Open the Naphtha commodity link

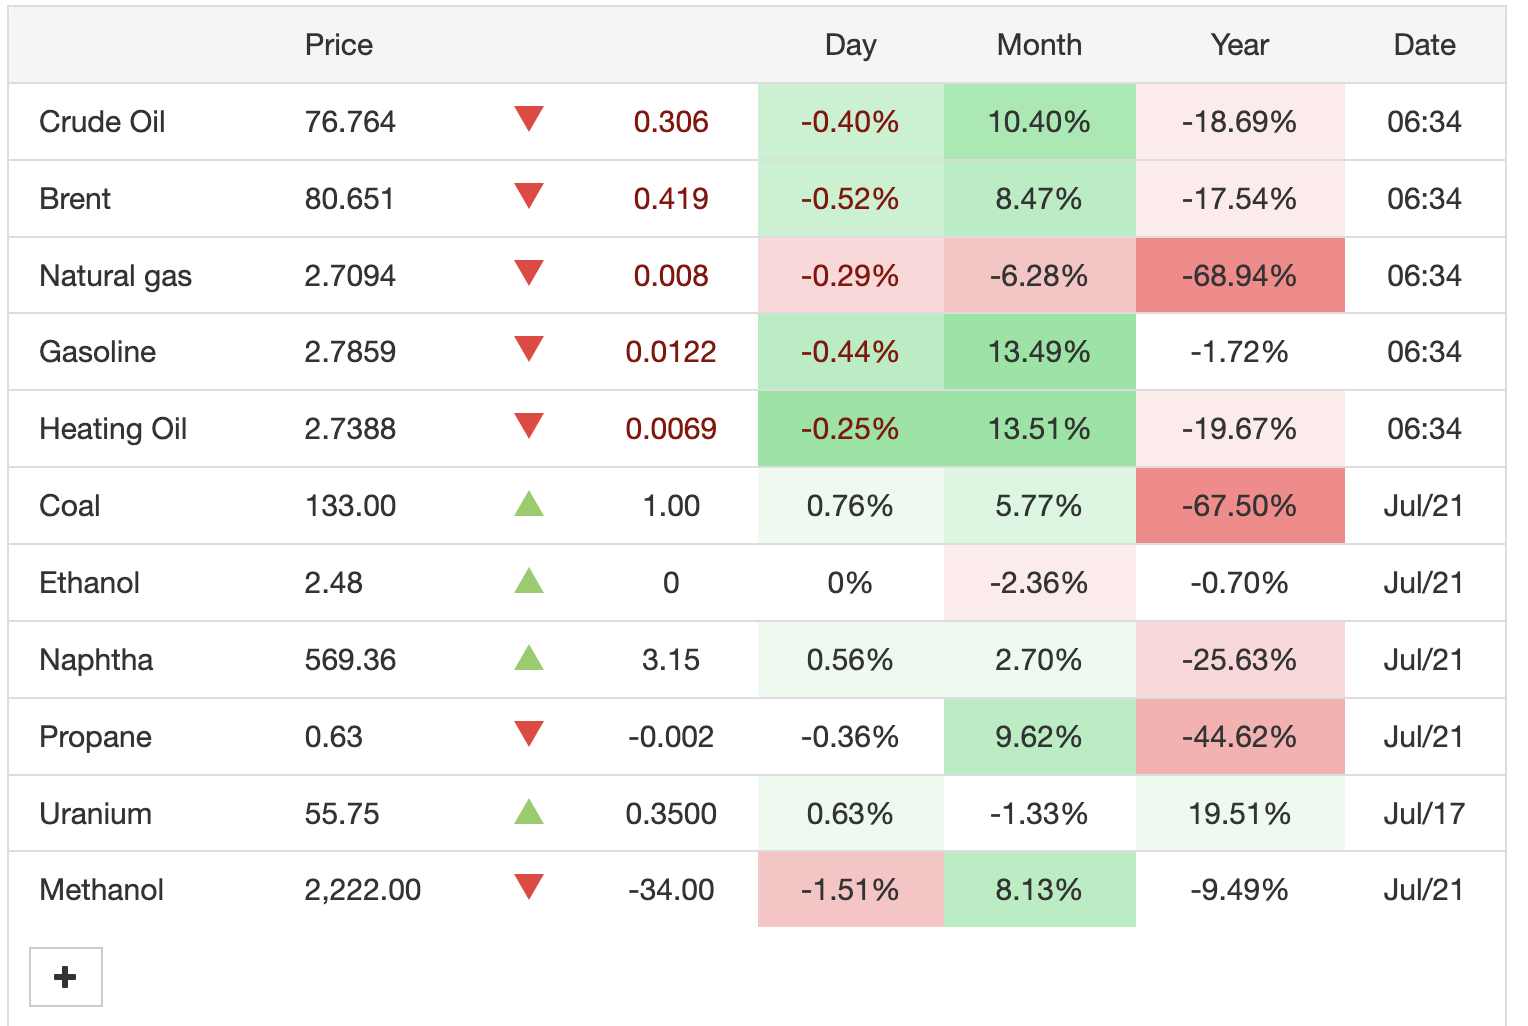tap(96, 660)
